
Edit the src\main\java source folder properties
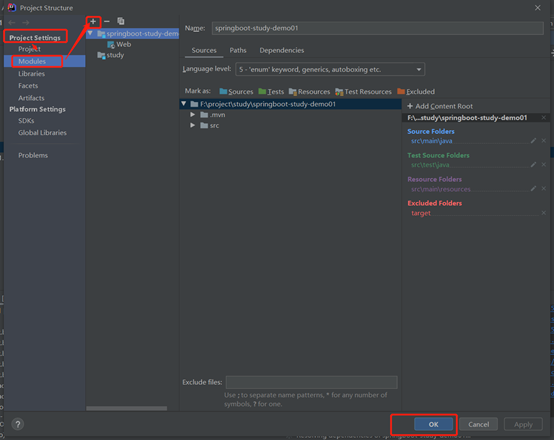click(x=534, y=141)
